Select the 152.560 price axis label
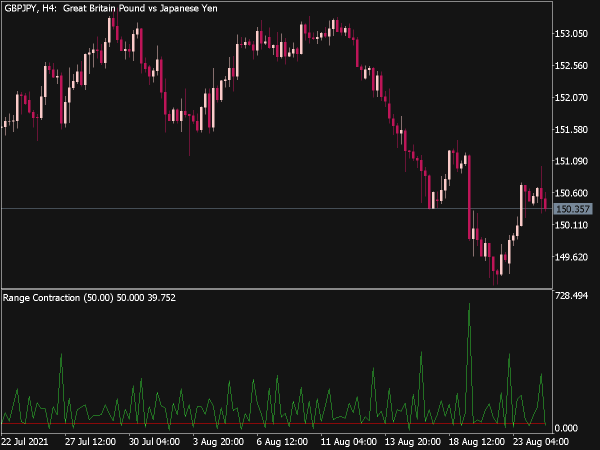Screen dimensions: 600x450 pyautogui.click(x=571, y=66)
